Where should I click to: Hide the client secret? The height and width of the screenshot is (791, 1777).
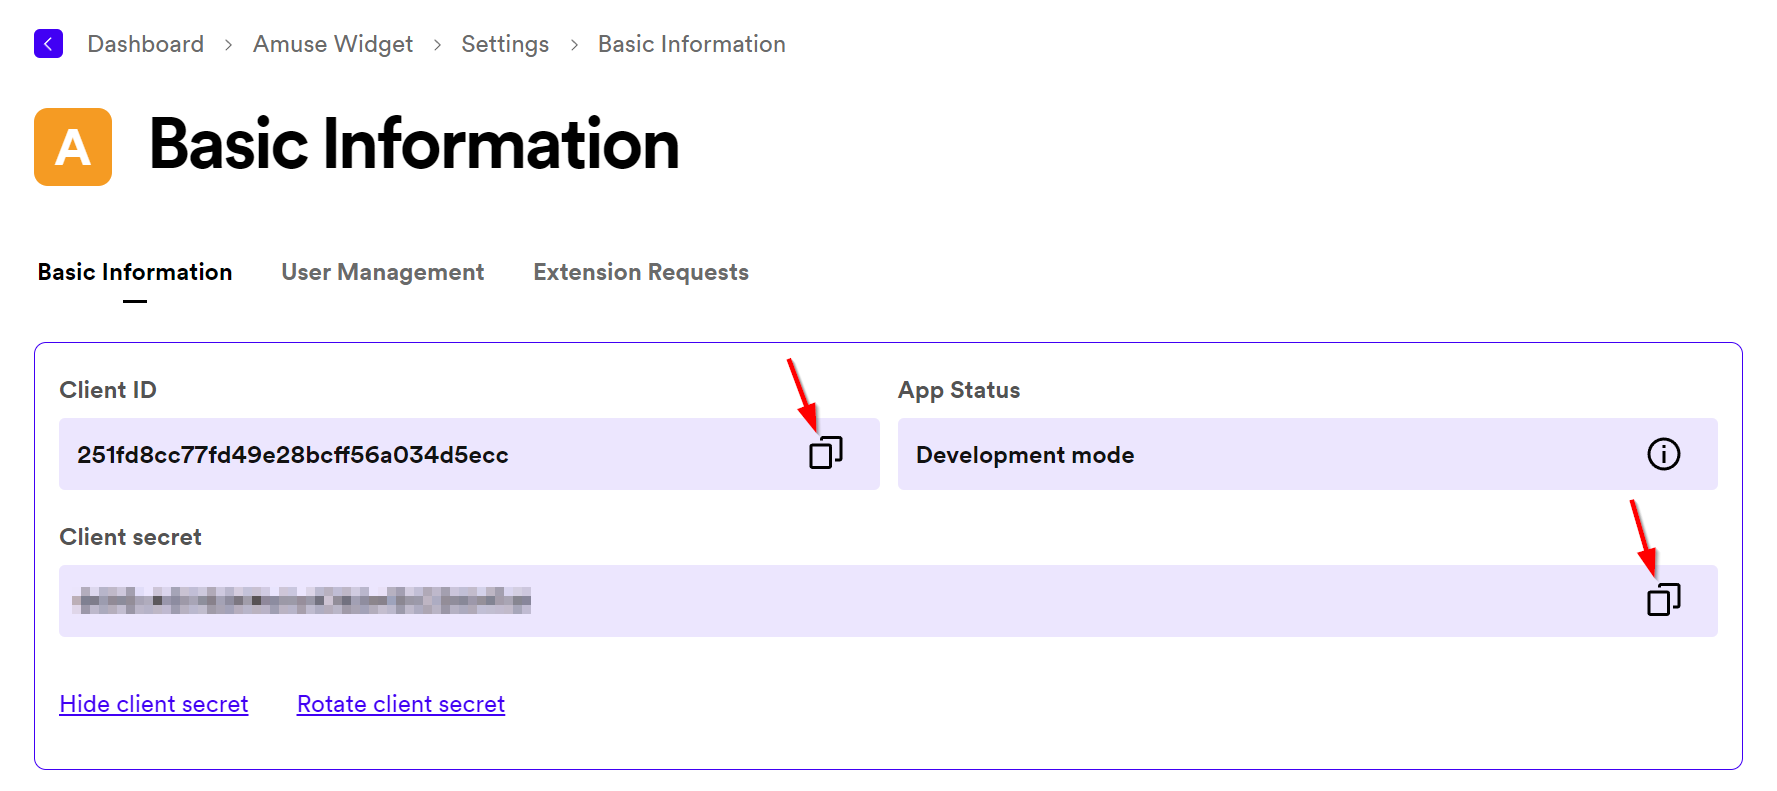pos(154,704)
